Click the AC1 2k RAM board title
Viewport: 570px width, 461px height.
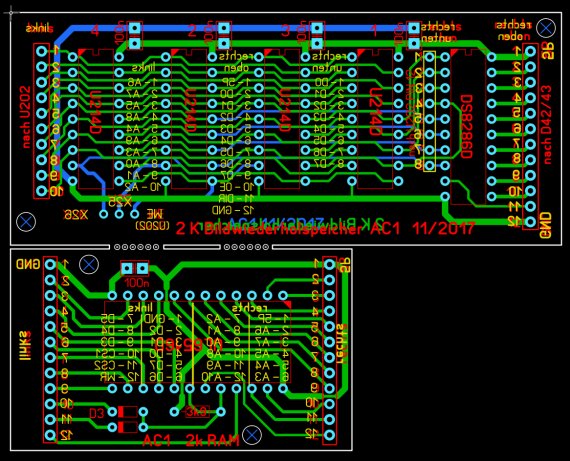(x=191, y=440)
